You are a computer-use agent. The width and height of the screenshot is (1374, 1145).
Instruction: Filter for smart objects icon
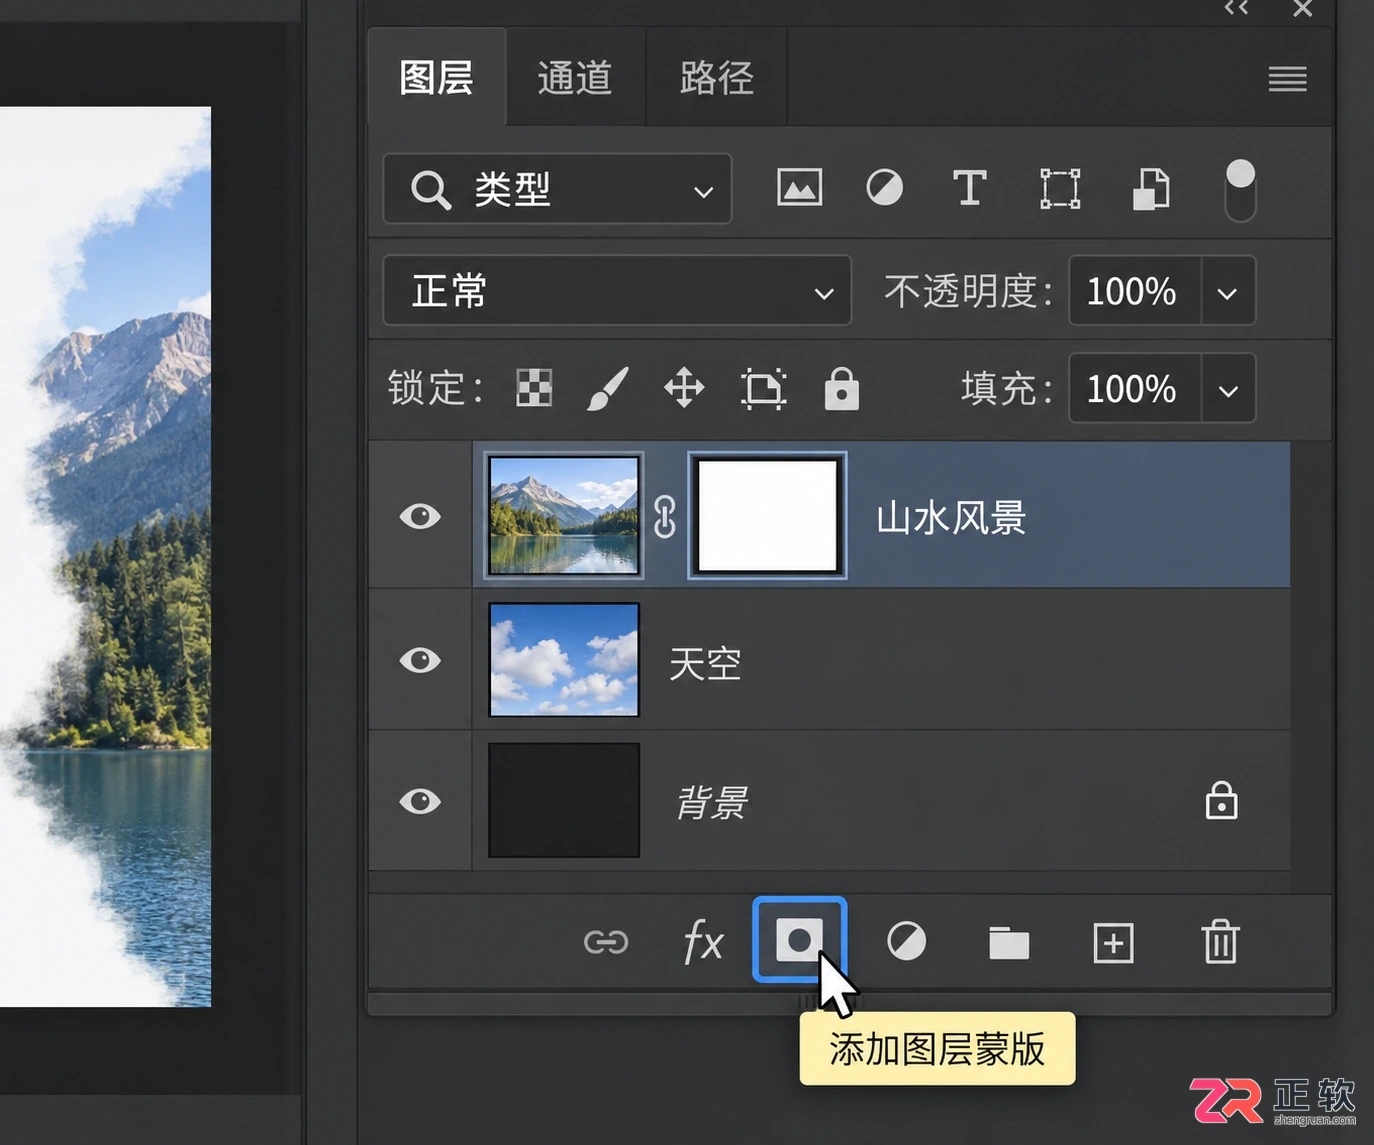coord(1151,188)
